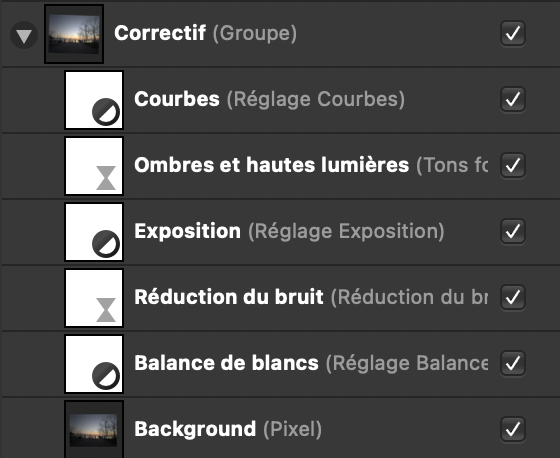Screen dimensions: 560x458
Task: Hide the Background pixel layer
Action: (512, 429)
